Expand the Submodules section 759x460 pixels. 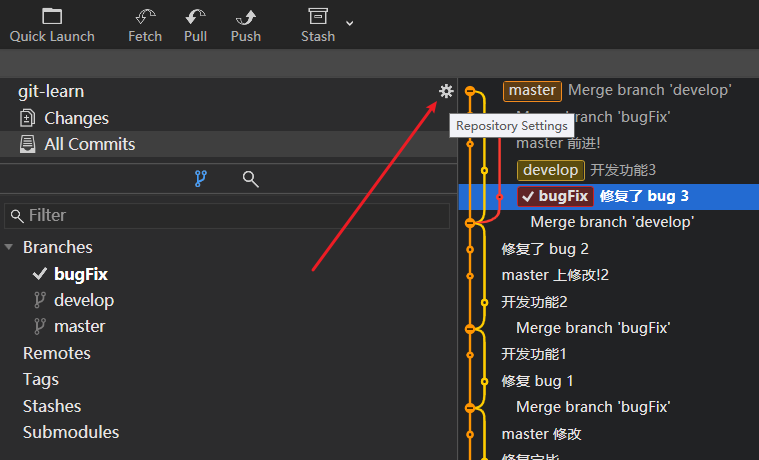tap(70, 432)
